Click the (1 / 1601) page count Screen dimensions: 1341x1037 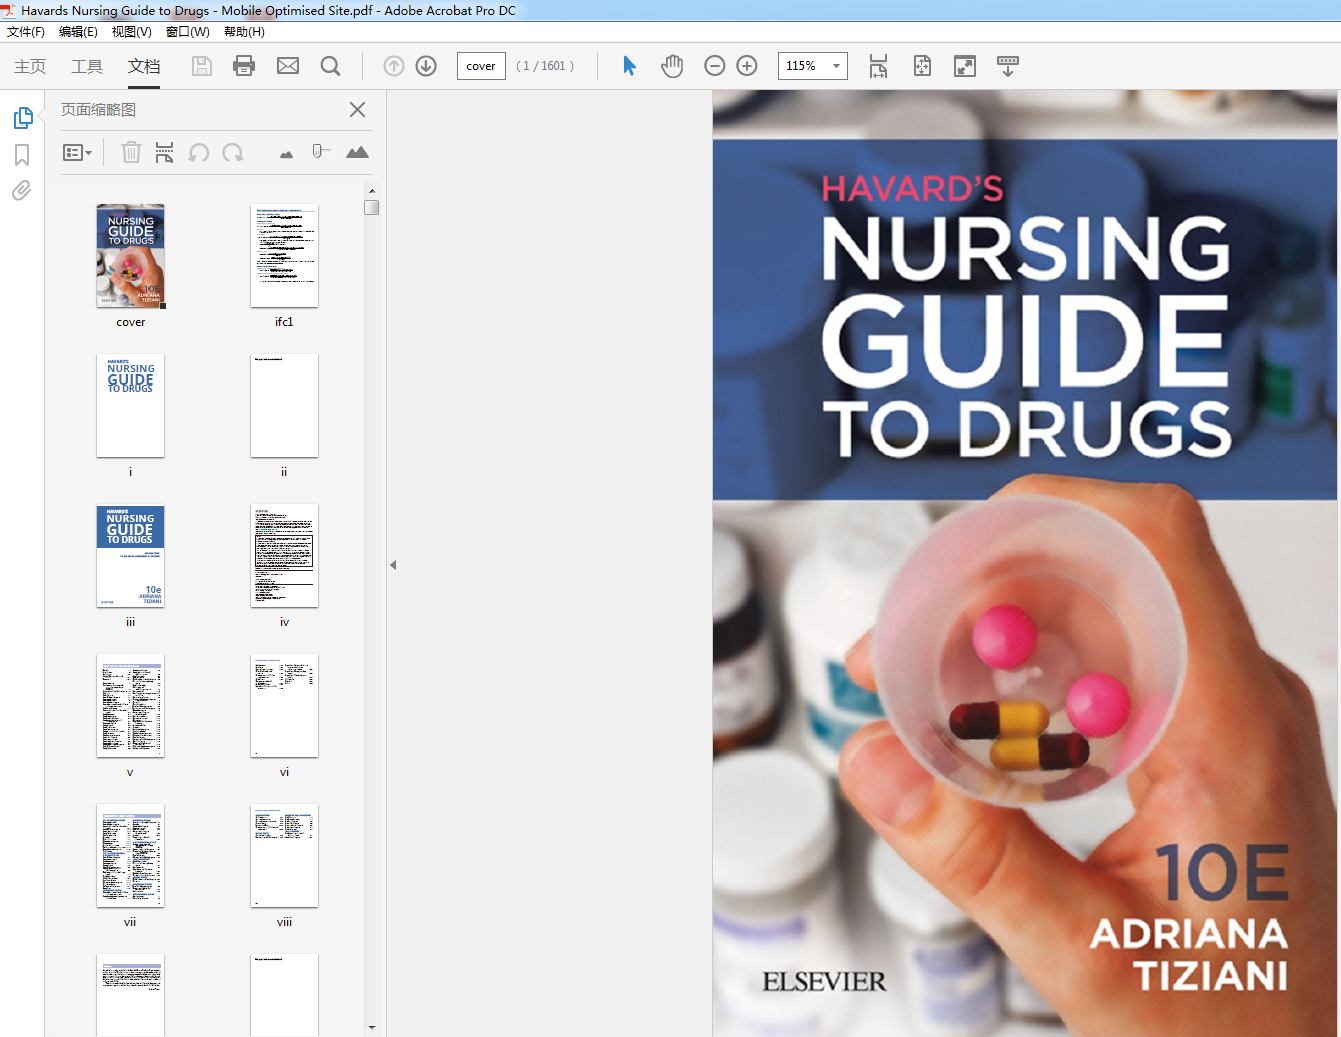pos(545,66)
